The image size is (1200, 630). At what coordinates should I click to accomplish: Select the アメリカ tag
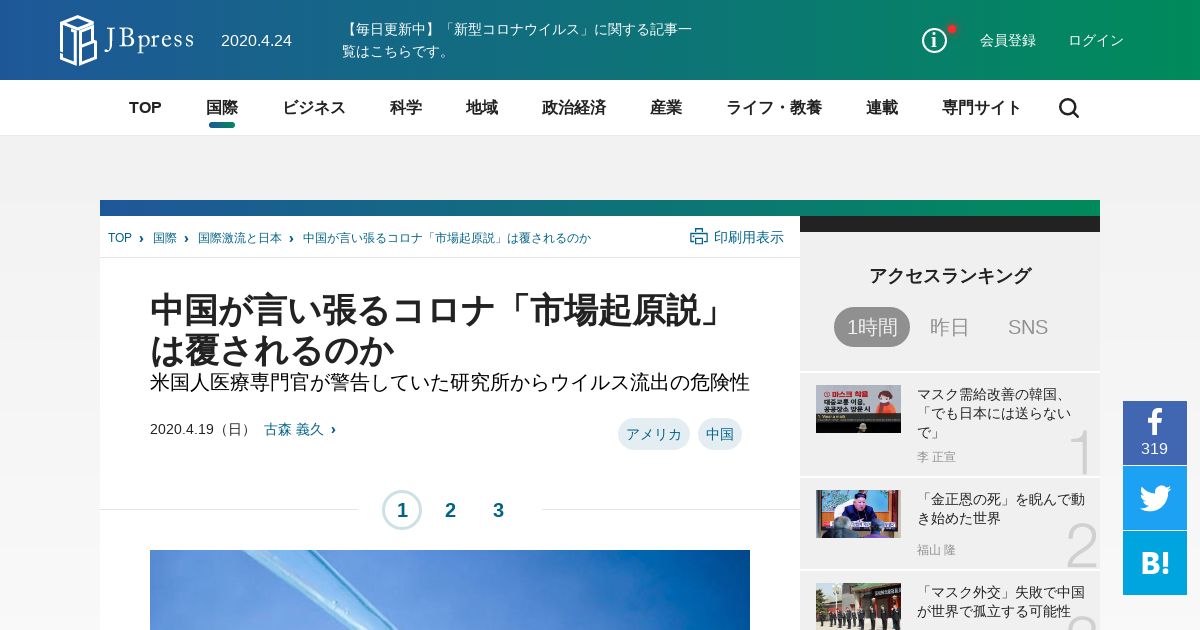point(654,434)
